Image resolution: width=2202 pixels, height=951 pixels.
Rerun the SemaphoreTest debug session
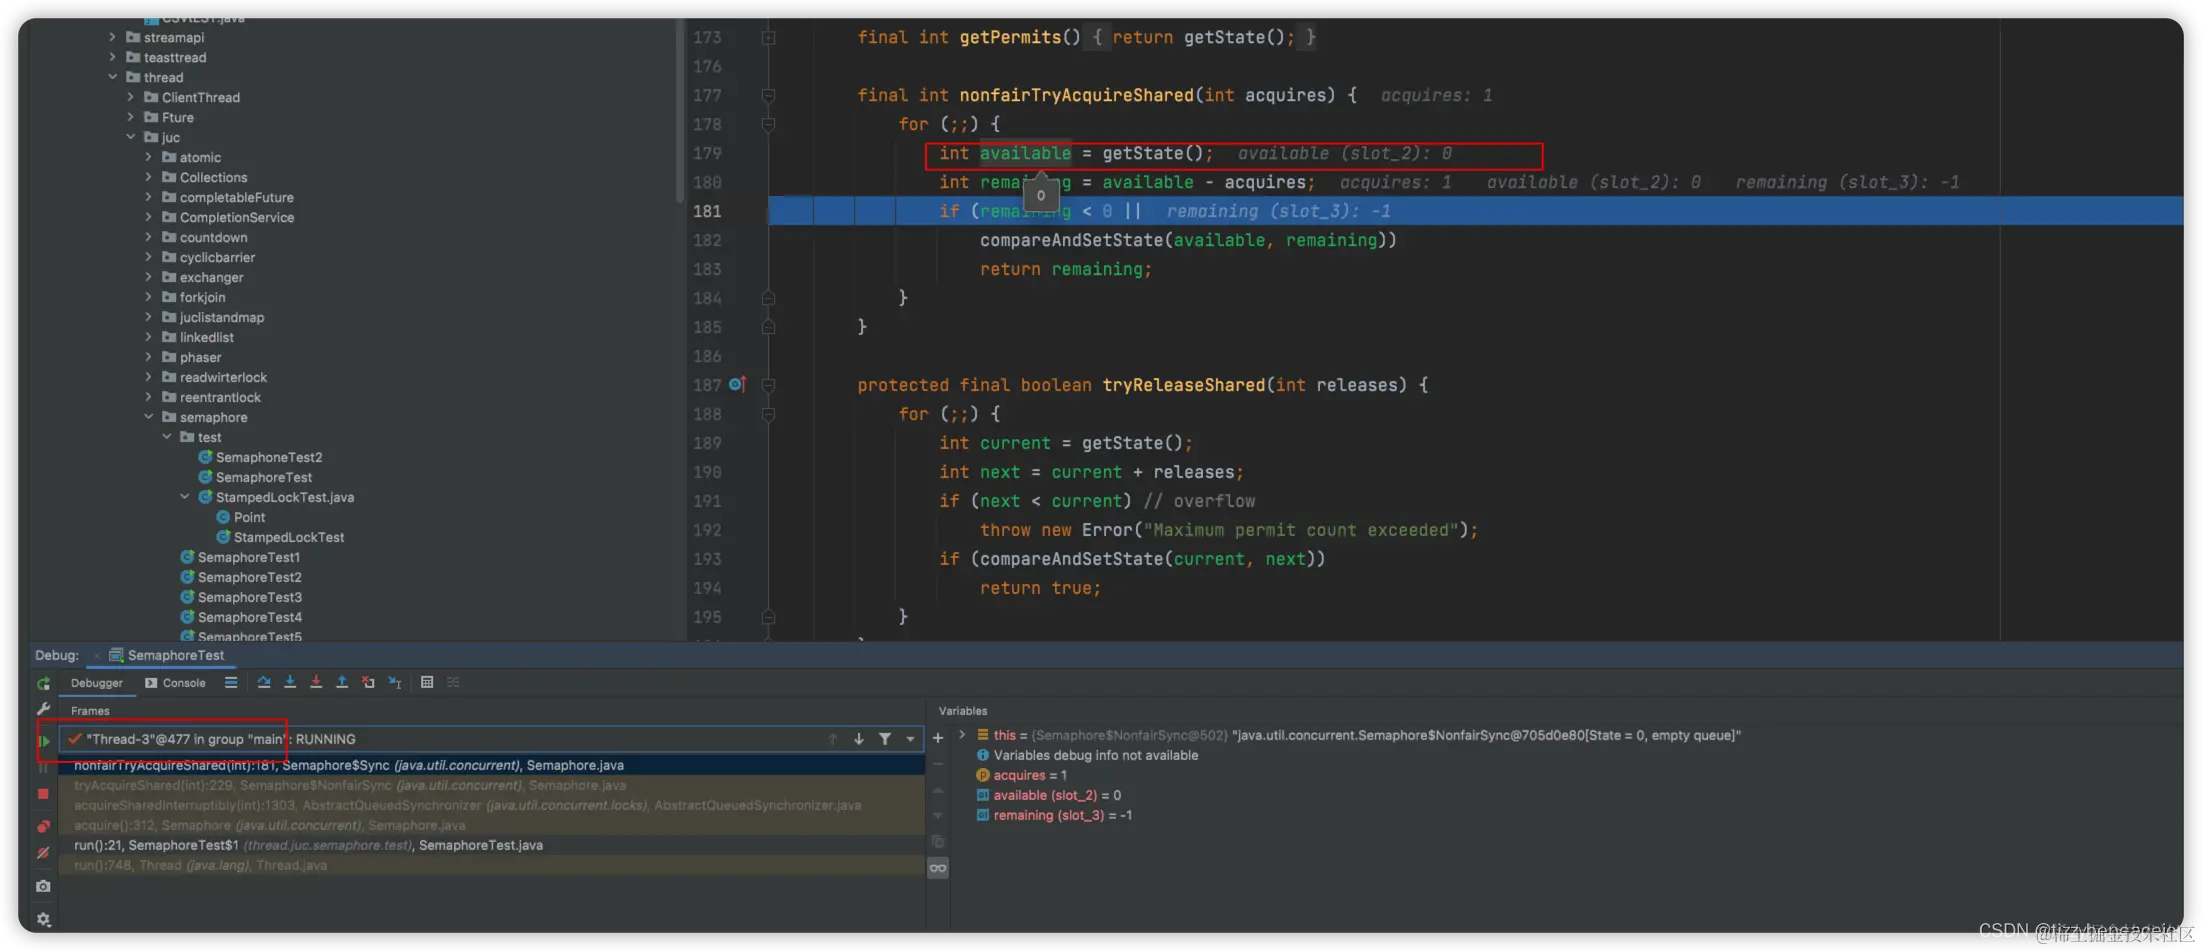(x=43, y=683)
